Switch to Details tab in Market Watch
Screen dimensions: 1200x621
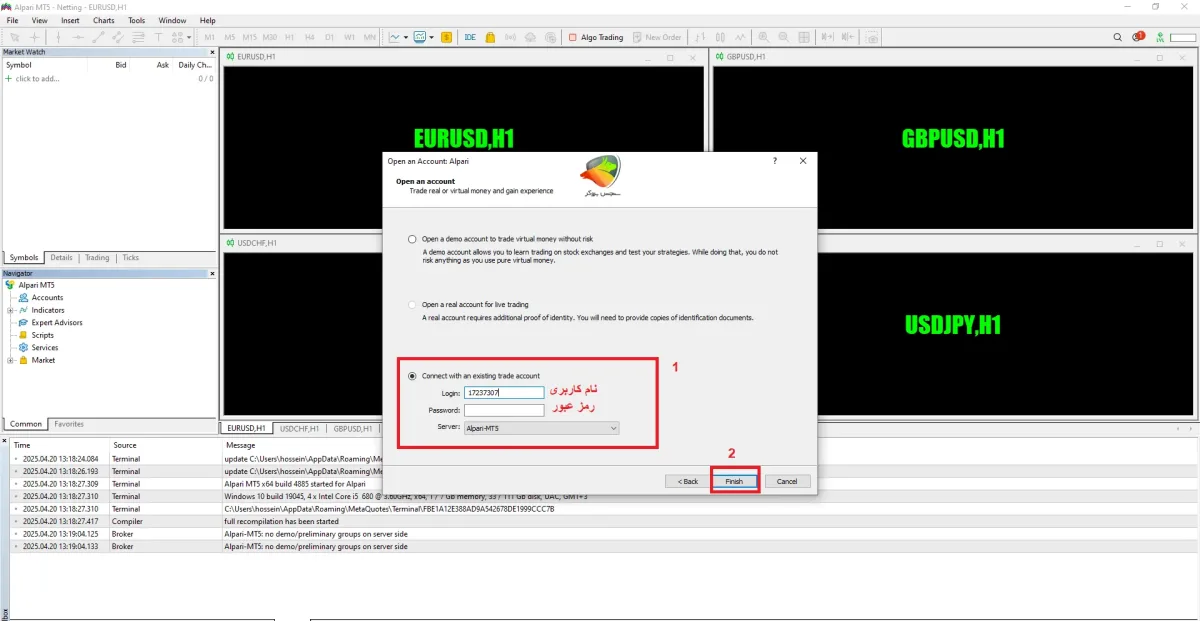click(61, 258)
